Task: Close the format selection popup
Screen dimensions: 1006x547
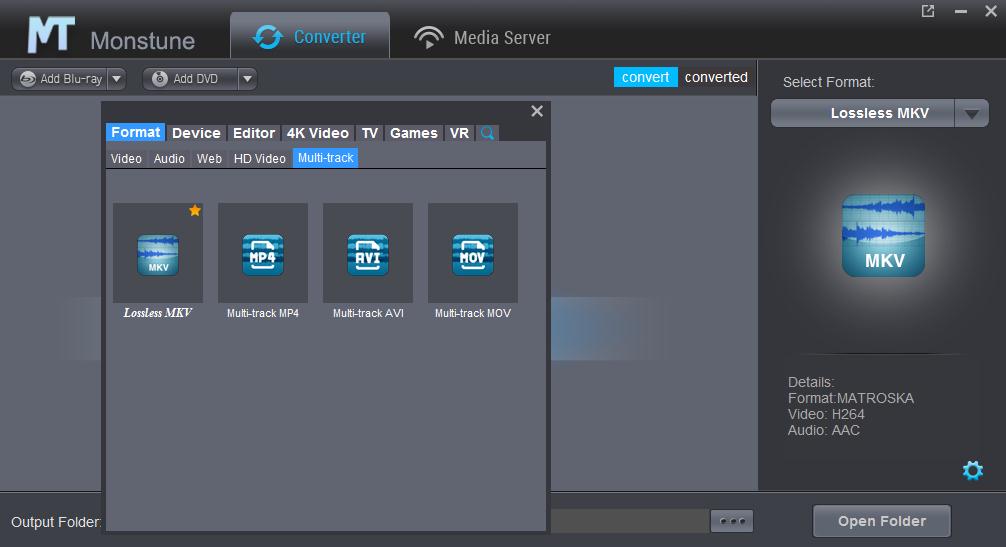Action: point(537,111)
